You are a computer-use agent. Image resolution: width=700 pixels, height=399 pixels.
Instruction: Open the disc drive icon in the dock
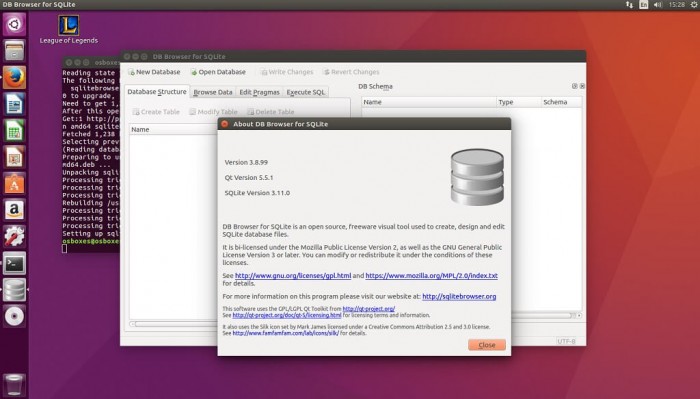pyautogui.click(x=14, y=316)
